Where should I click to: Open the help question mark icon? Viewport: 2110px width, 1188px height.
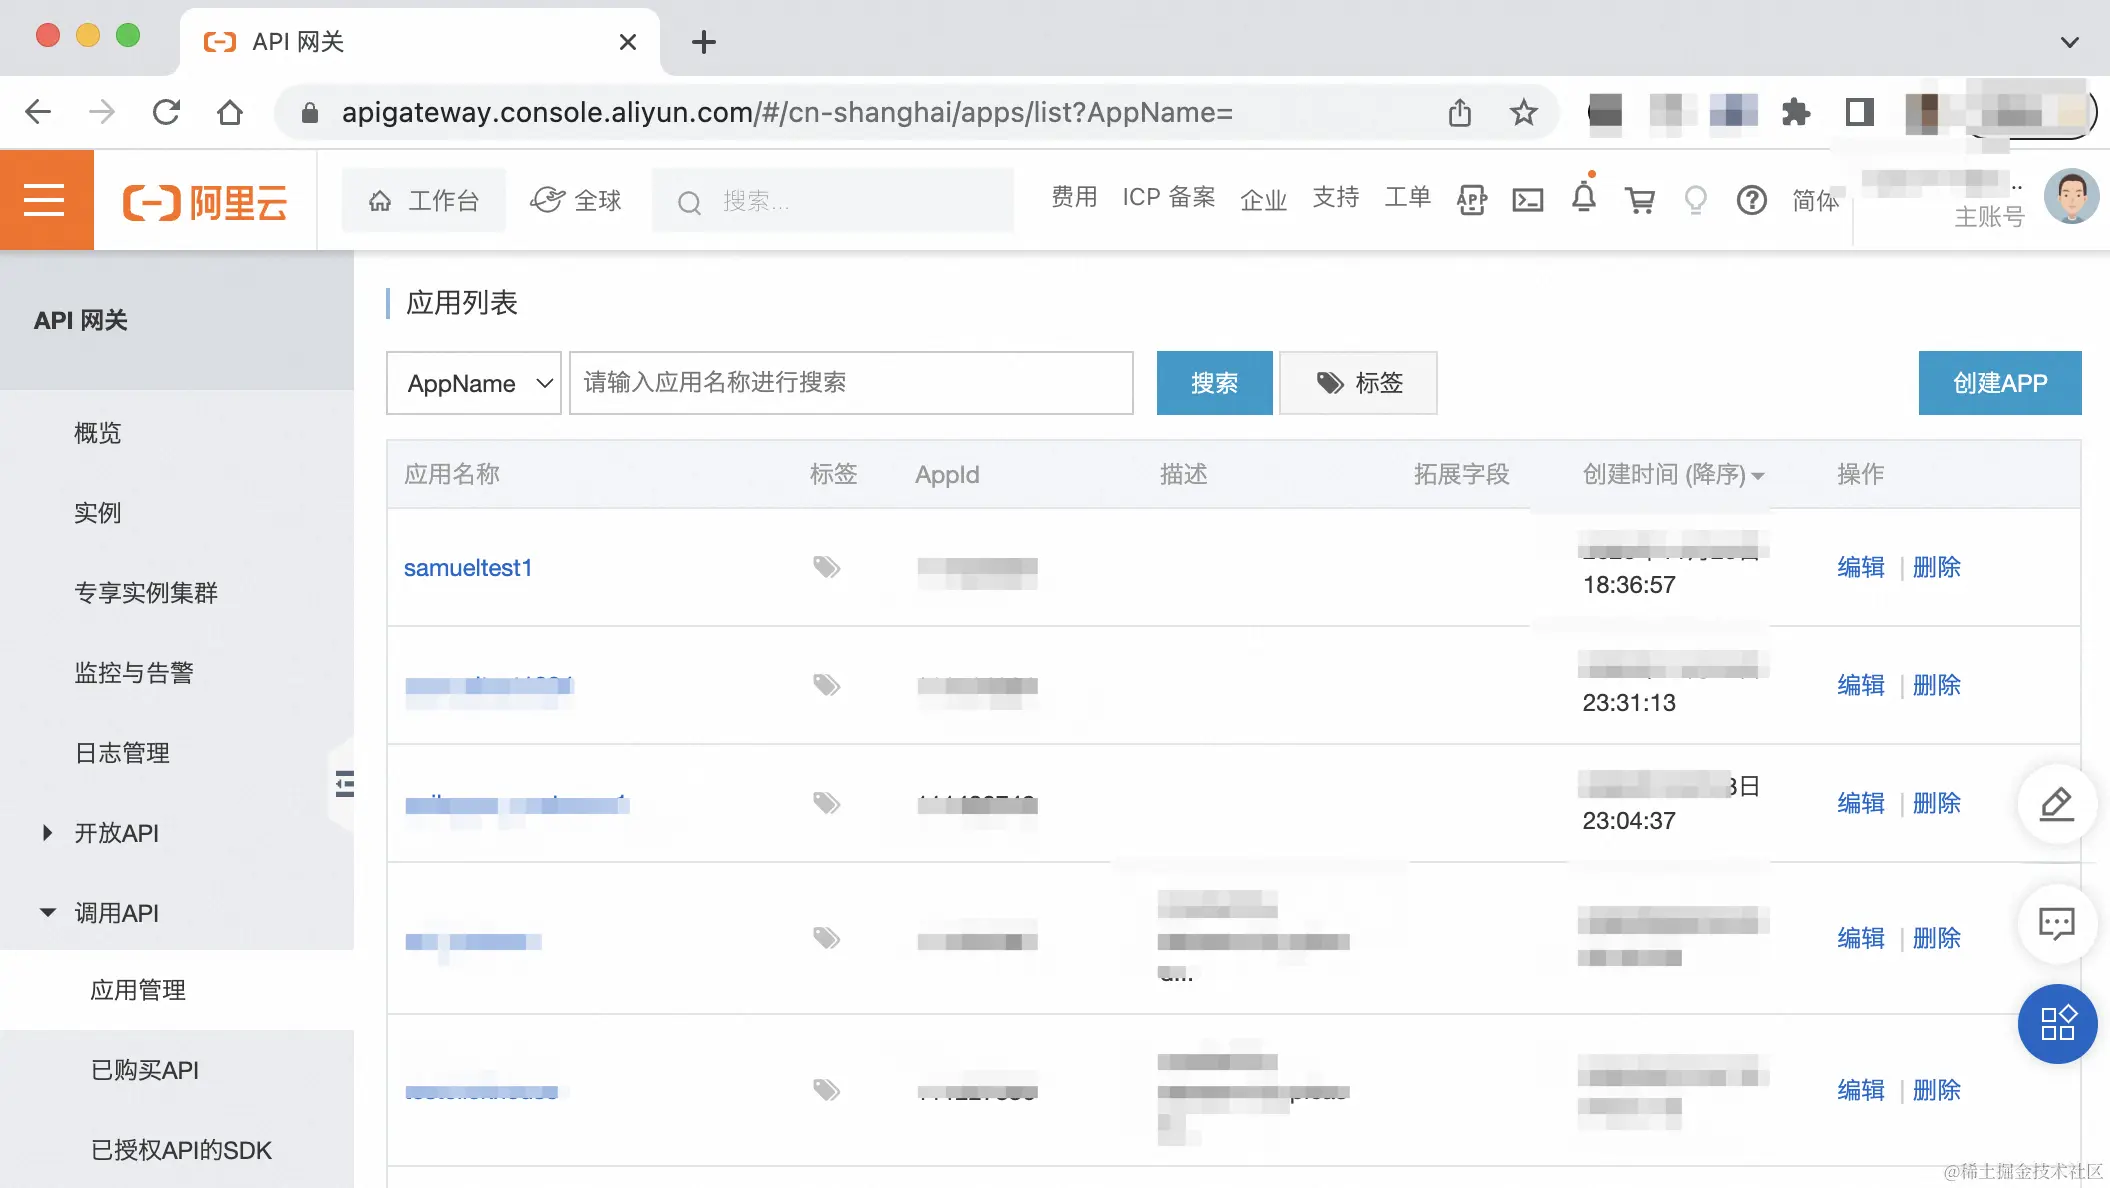click(1751, 200)
